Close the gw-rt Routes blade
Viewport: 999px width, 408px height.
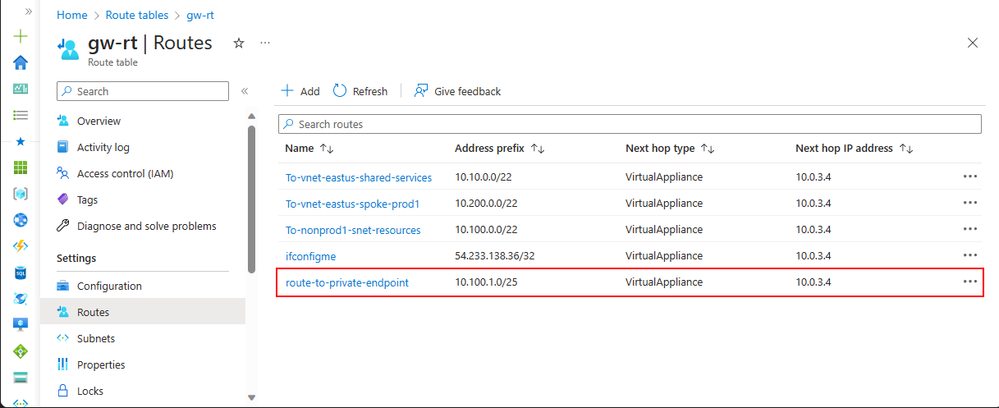coord(972,43)
